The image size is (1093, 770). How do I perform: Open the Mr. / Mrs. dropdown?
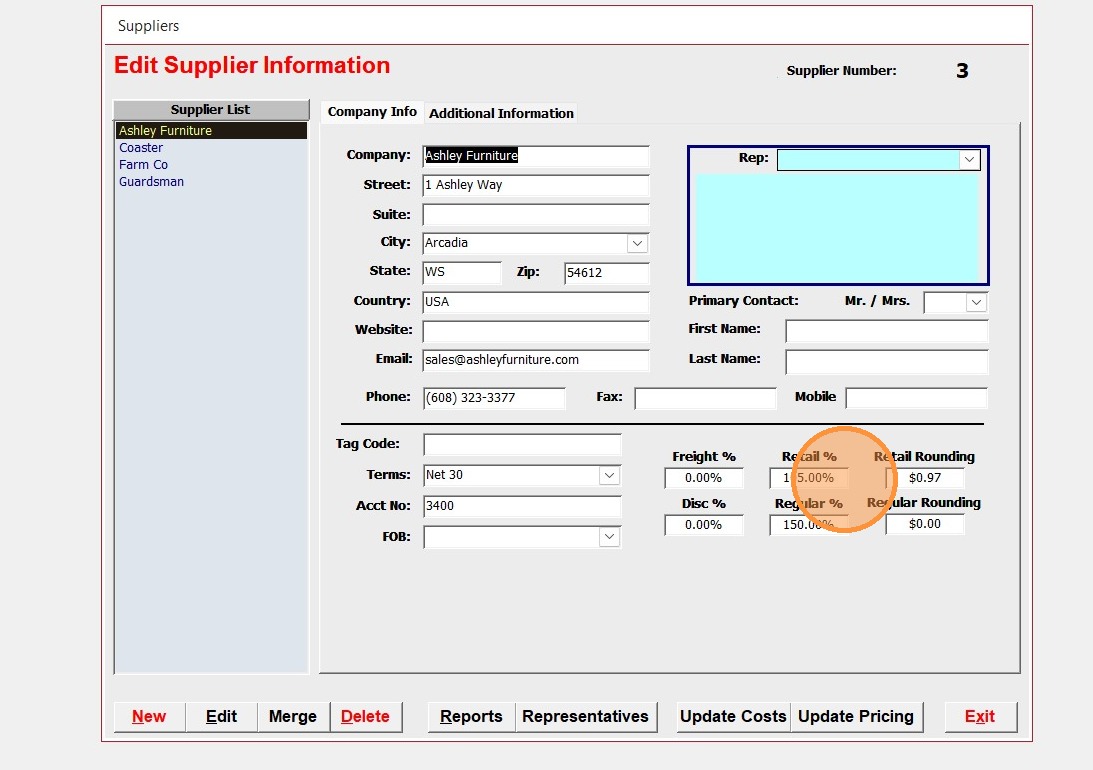pyautogui.click(x=976, y=302)
